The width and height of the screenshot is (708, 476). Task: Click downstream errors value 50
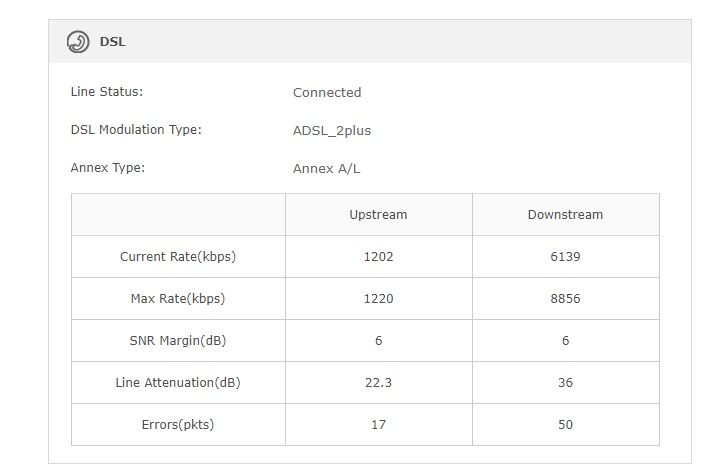pos(565,425)
